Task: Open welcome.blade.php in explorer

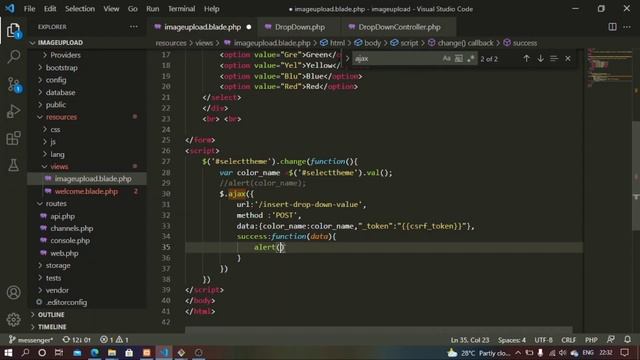Action: tap(86, 191)
